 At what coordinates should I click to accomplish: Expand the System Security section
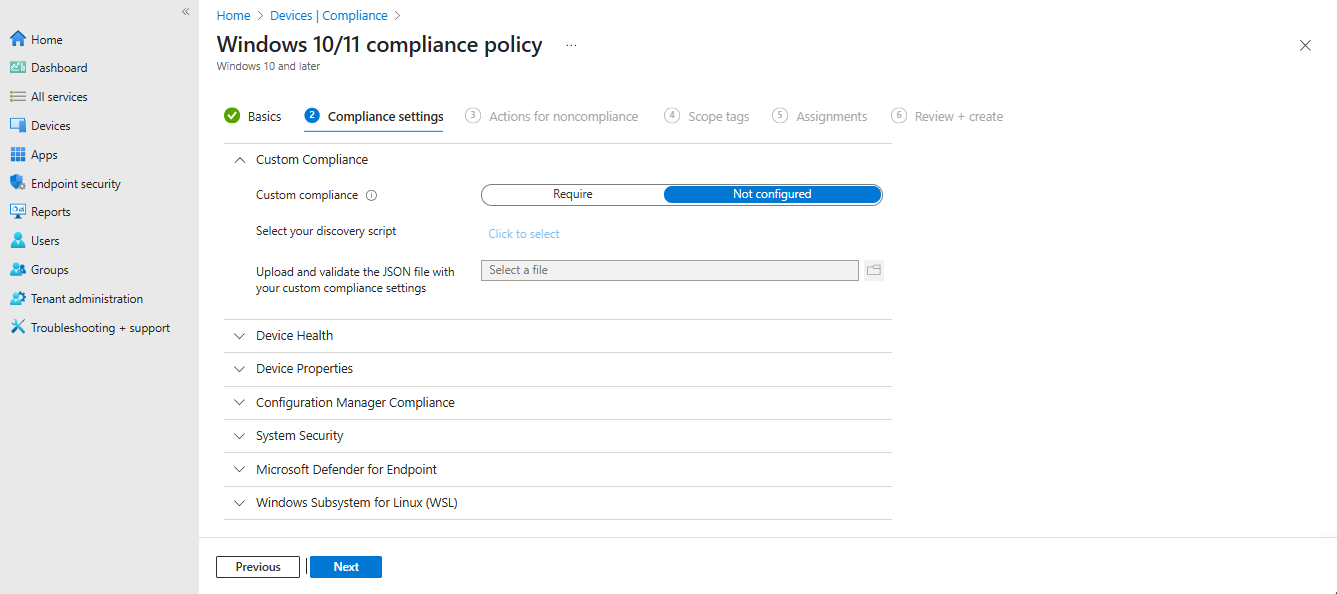click(x=239, y=435)
